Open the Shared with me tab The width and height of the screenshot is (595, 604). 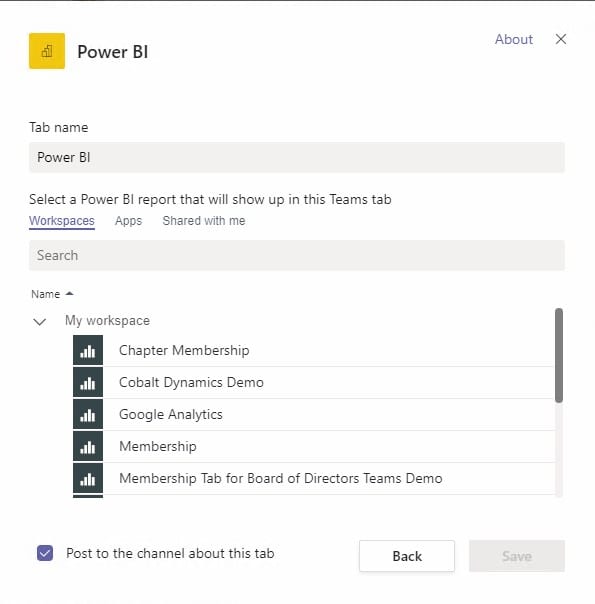pyautogui.click(x=204, y=221)
